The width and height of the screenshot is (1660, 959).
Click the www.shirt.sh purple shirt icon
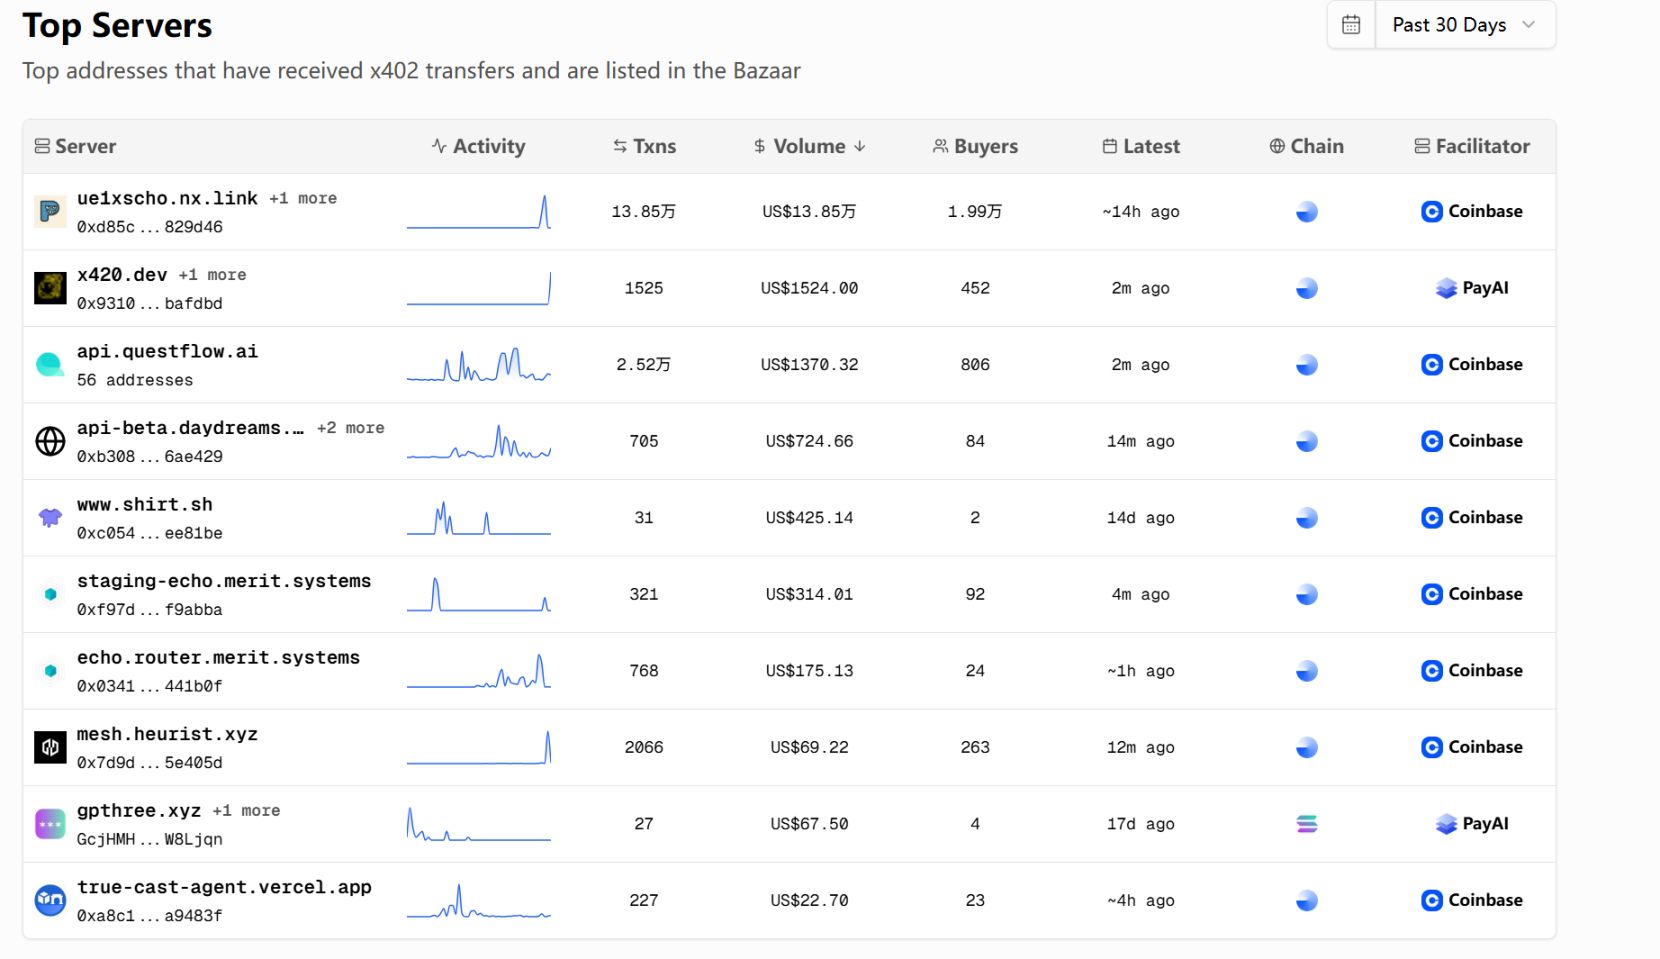click(50, 518)
